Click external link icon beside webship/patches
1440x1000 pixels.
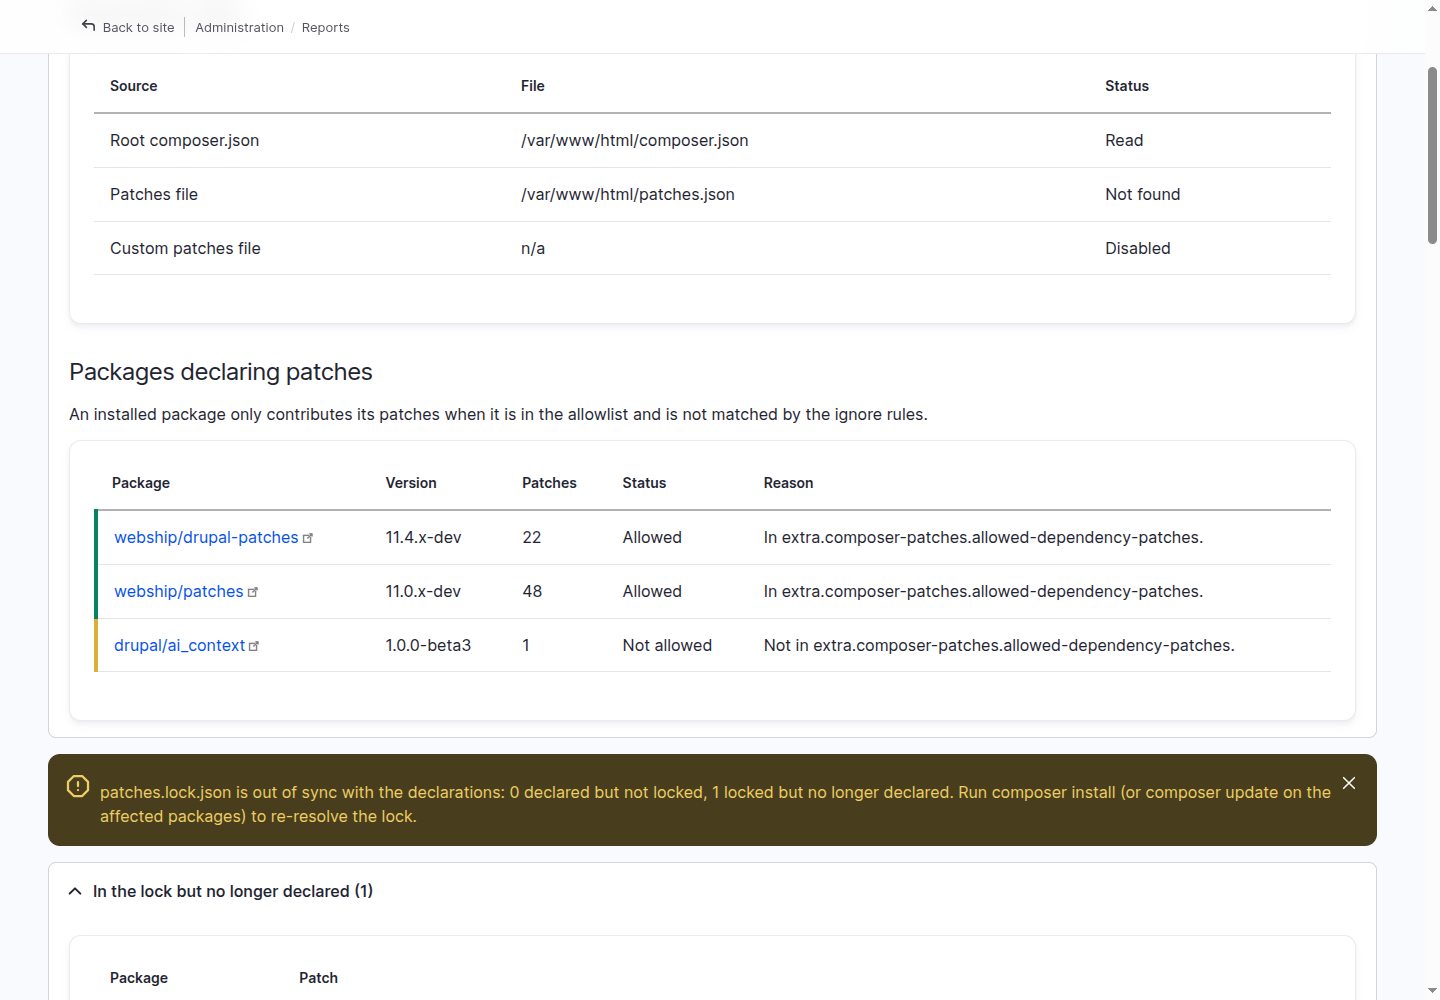[253, 592]
